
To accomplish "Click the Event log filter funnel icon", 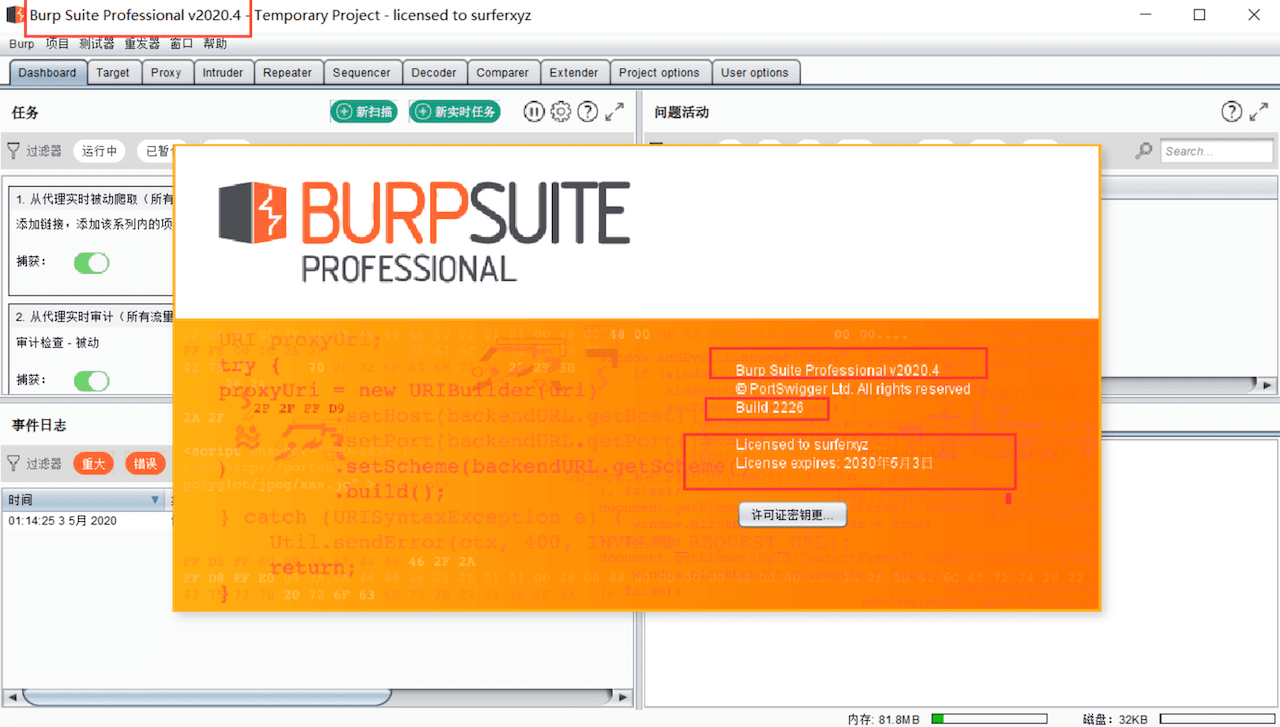I will click(x=14, y=463).
